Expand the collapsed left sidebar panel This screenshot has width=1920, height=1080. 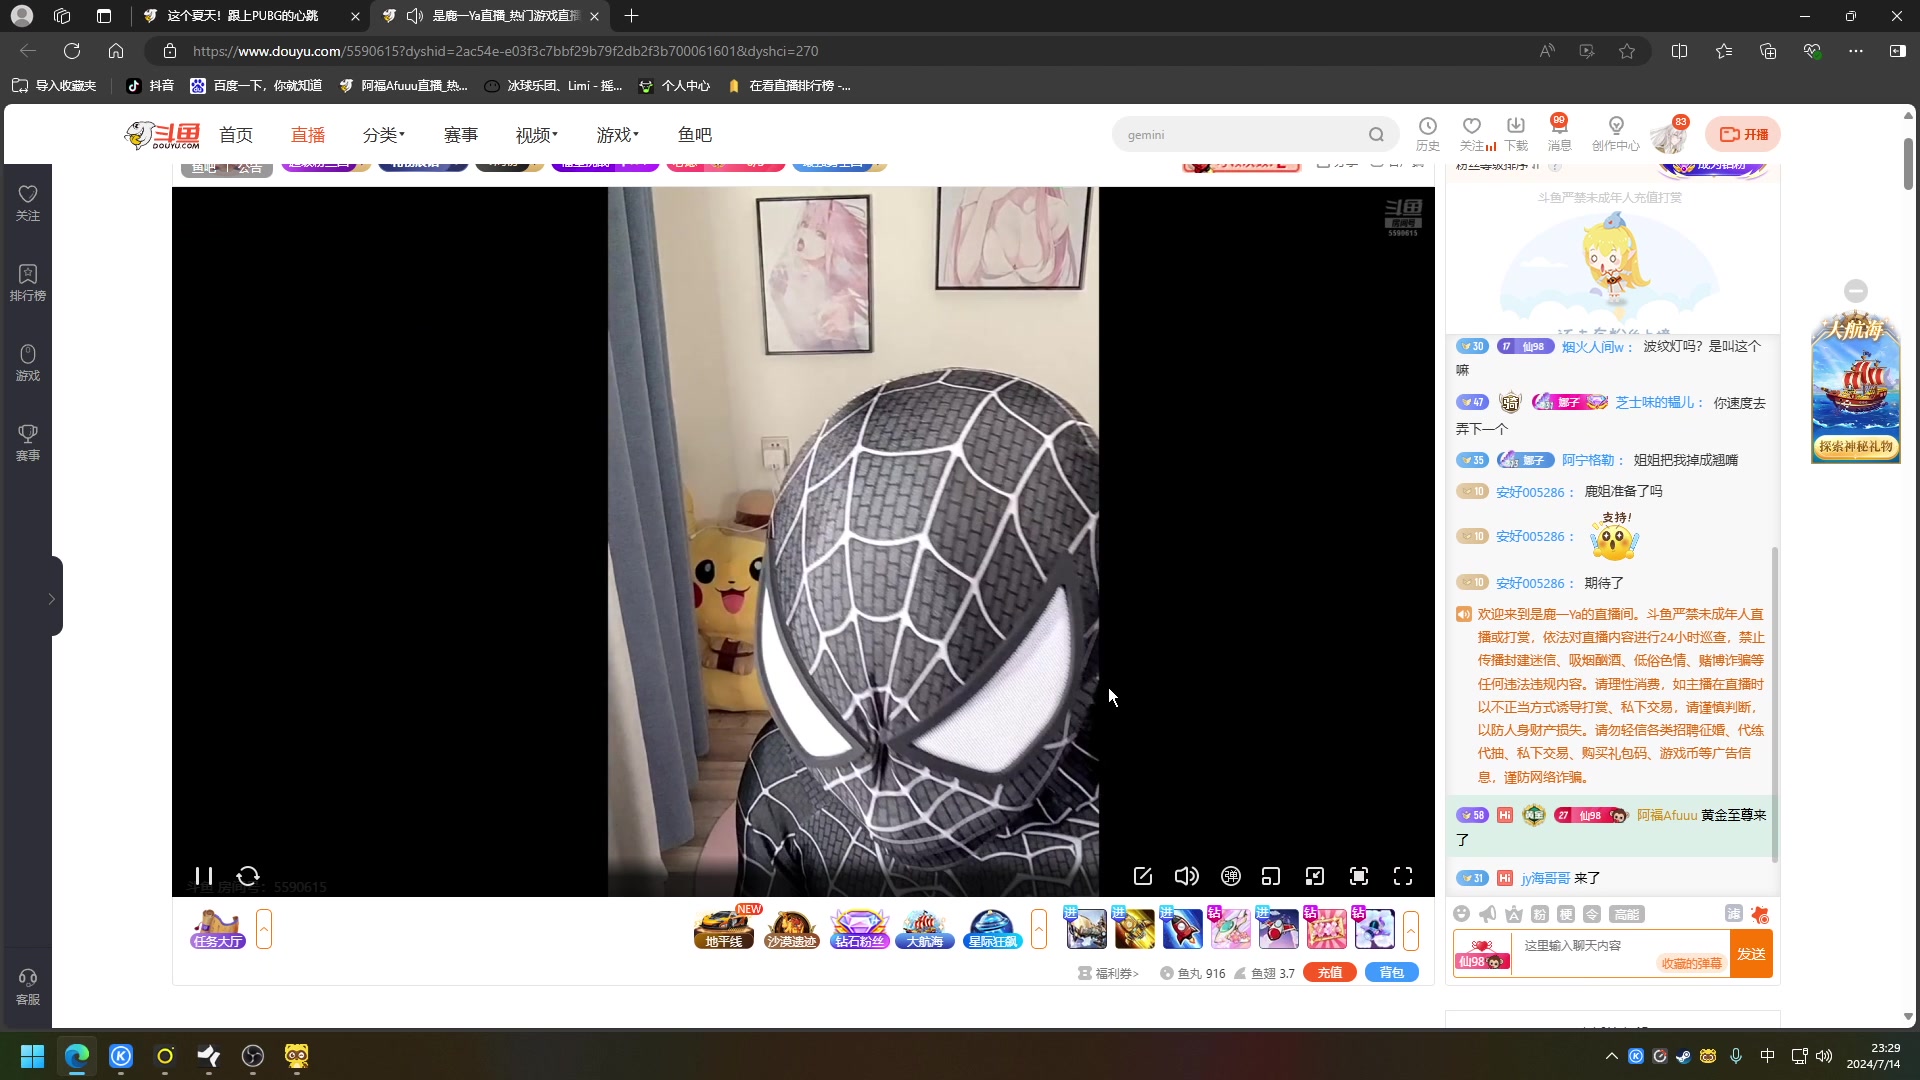click(51, 598)
